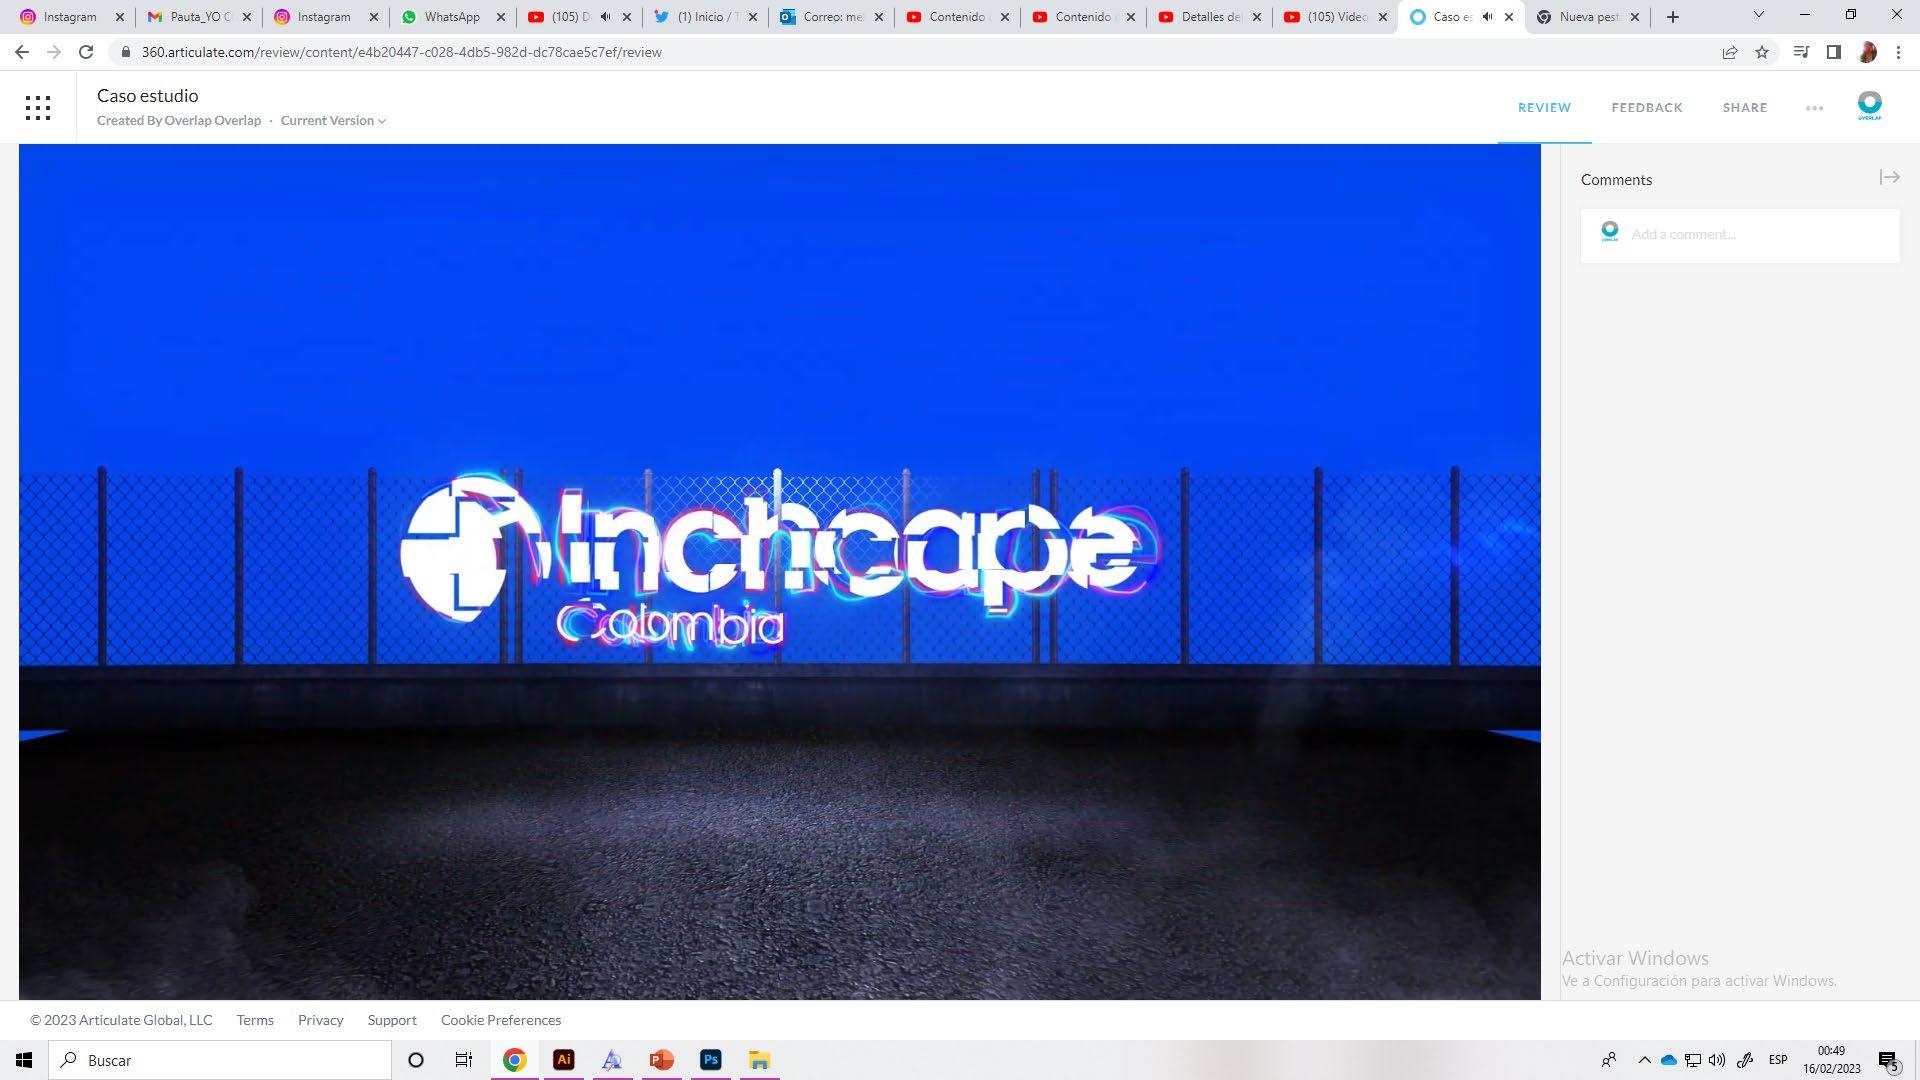Bookmark this page with star icon
The height and width of the screenshot is (1080, 1920).
click(x=1762, y=52)
